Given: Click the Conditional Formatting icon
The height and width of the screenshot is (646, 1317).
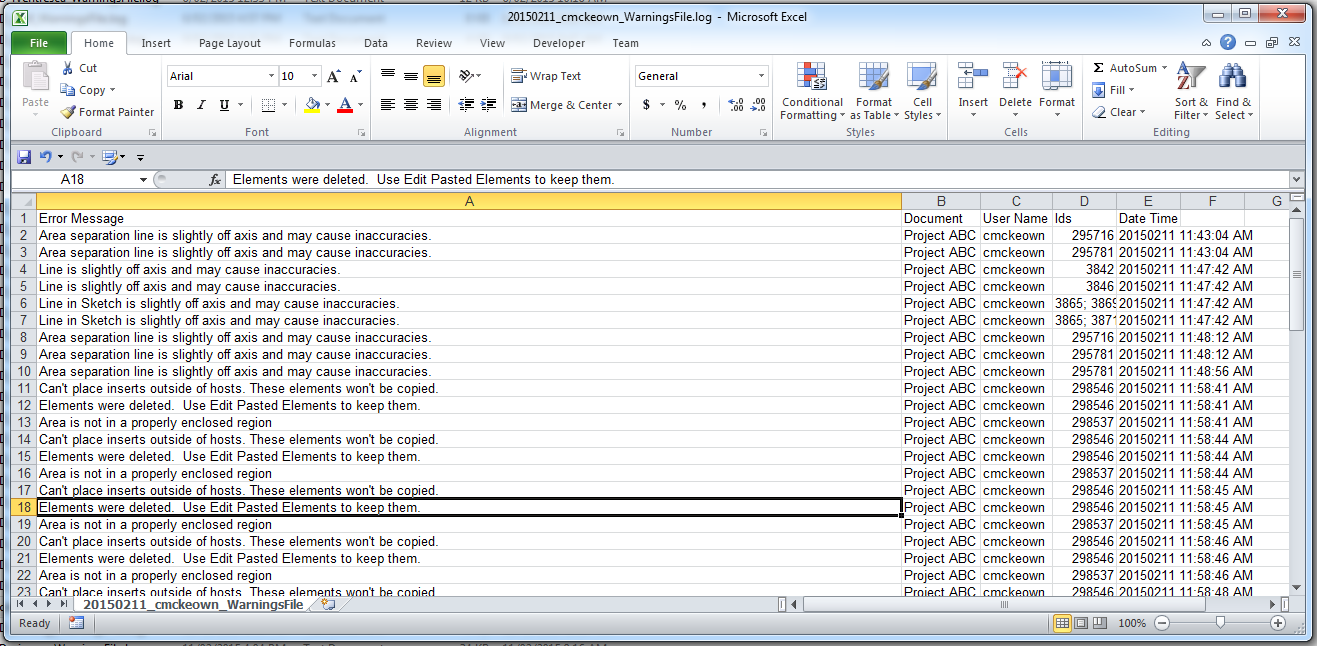Looking at the screenshot, I should tap(811, 78).
